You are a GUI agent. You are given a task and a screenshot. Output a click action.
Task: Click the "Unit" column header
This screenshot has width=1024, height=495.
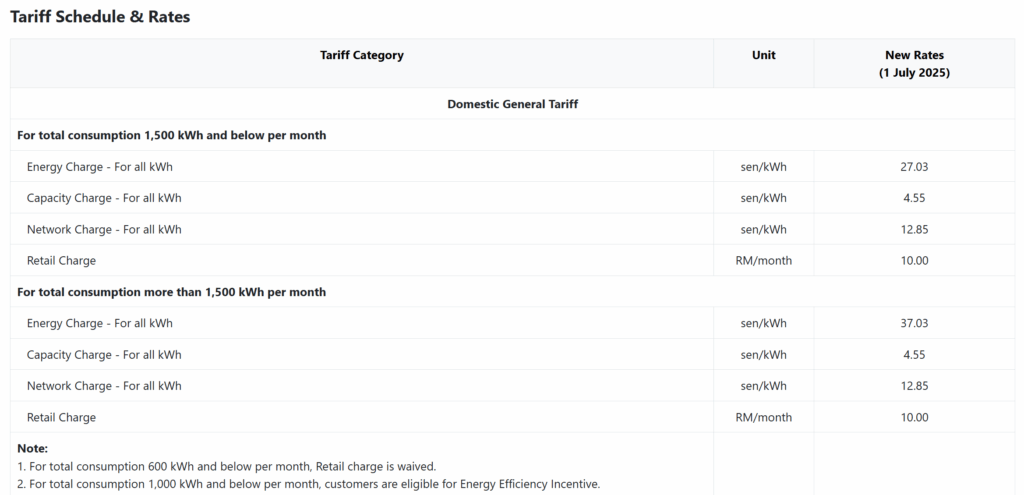[763, 55]
